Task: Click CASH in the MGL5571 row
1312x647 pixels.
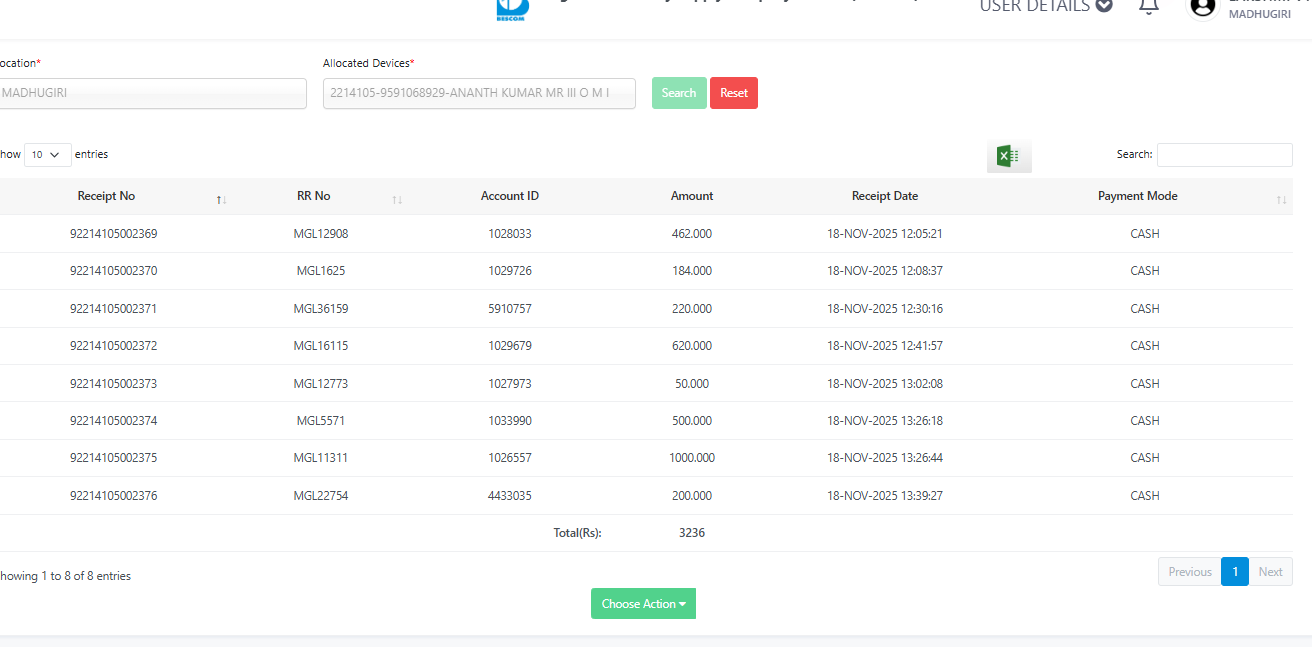Action: [1145, 421]
